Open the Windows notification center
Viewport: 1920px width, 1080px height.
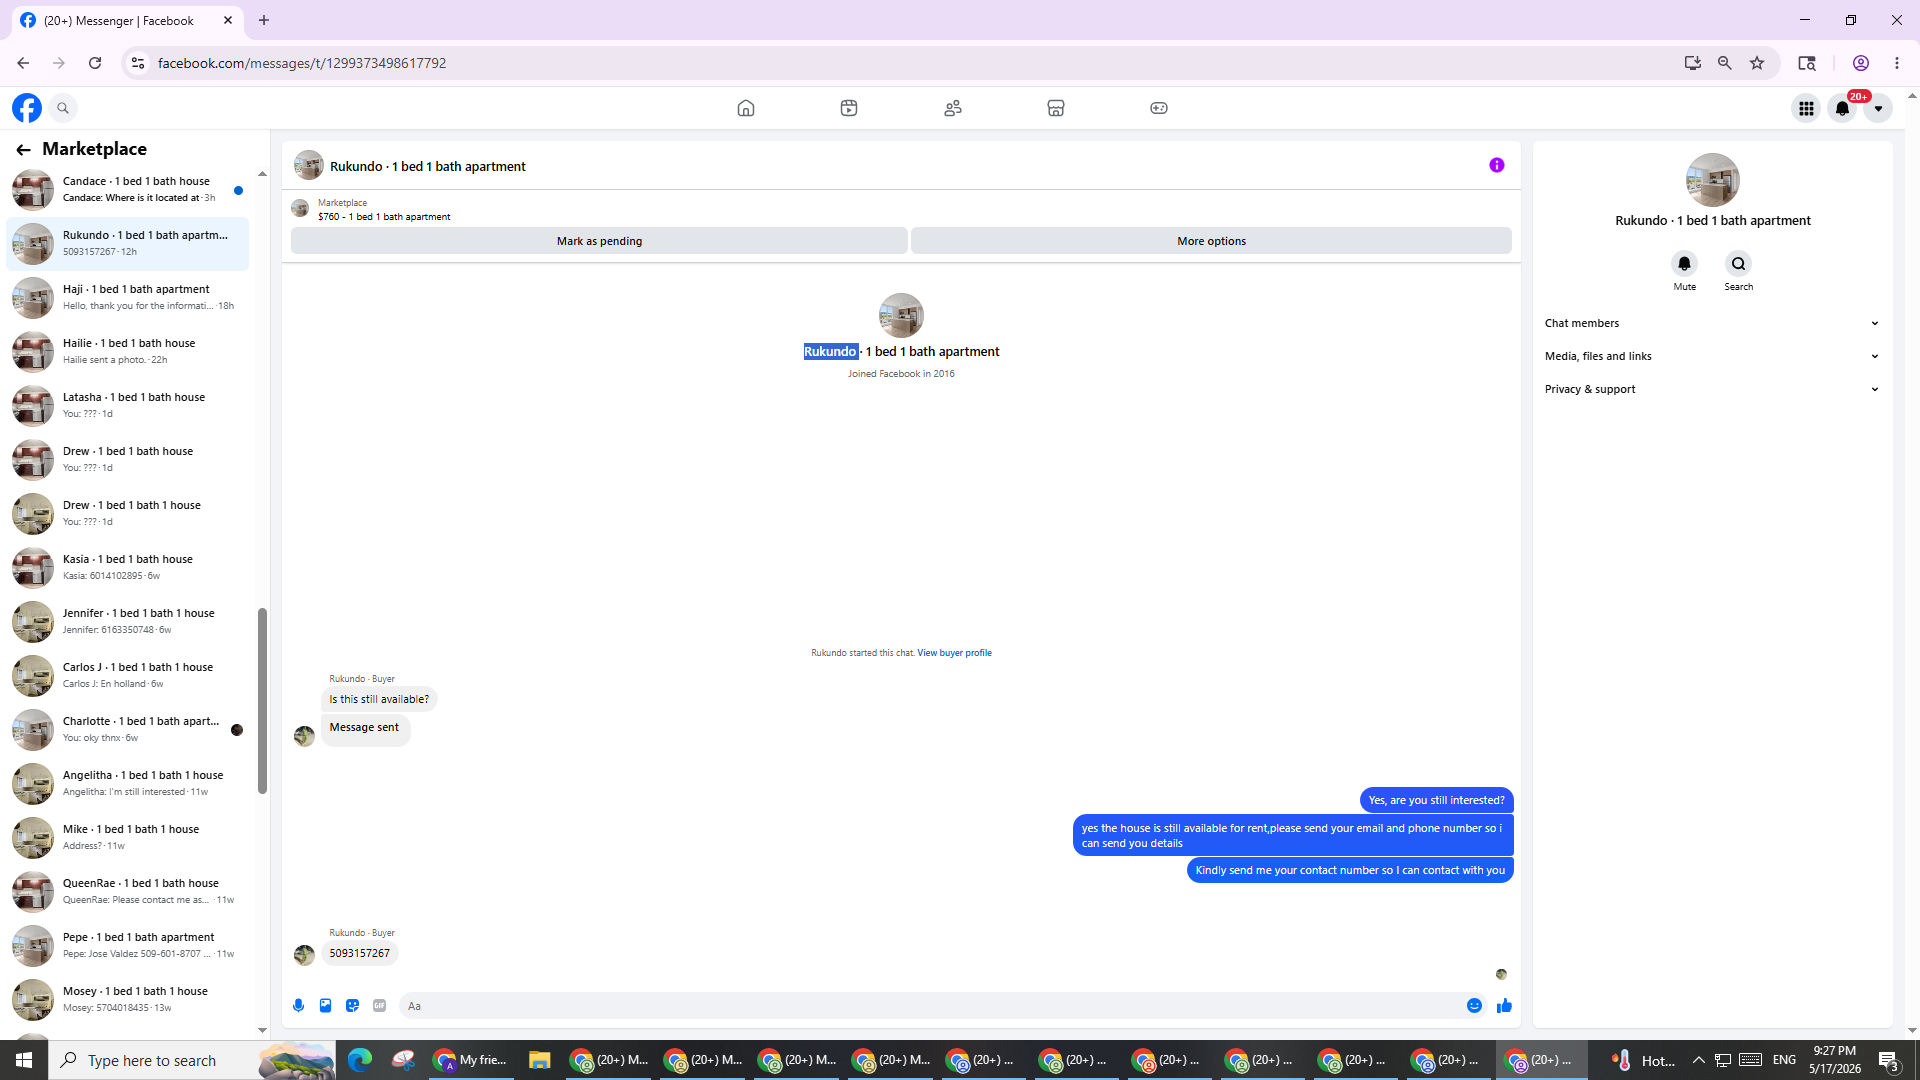click(1889, 1060)
